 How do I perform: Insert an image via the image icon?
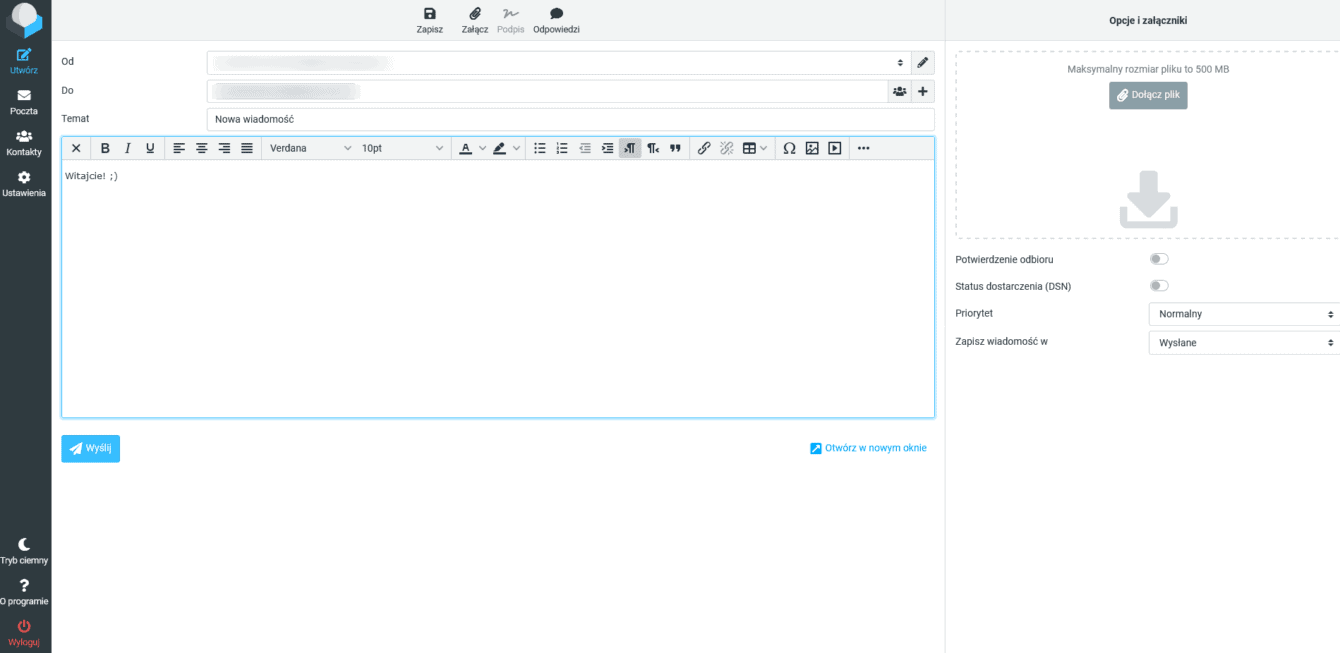(812, 147)
